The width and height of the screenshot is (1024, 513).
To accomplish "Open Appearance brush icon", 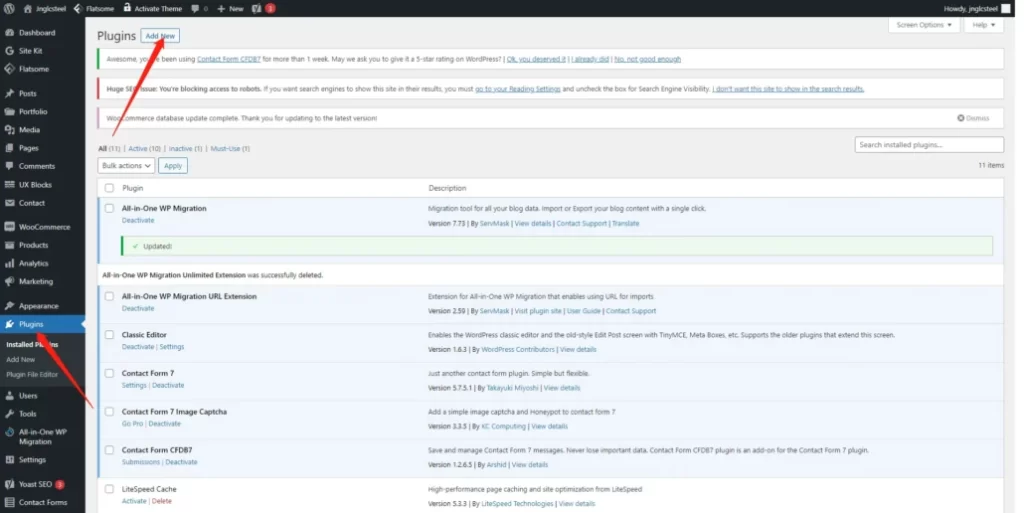I will pos(9,306).
